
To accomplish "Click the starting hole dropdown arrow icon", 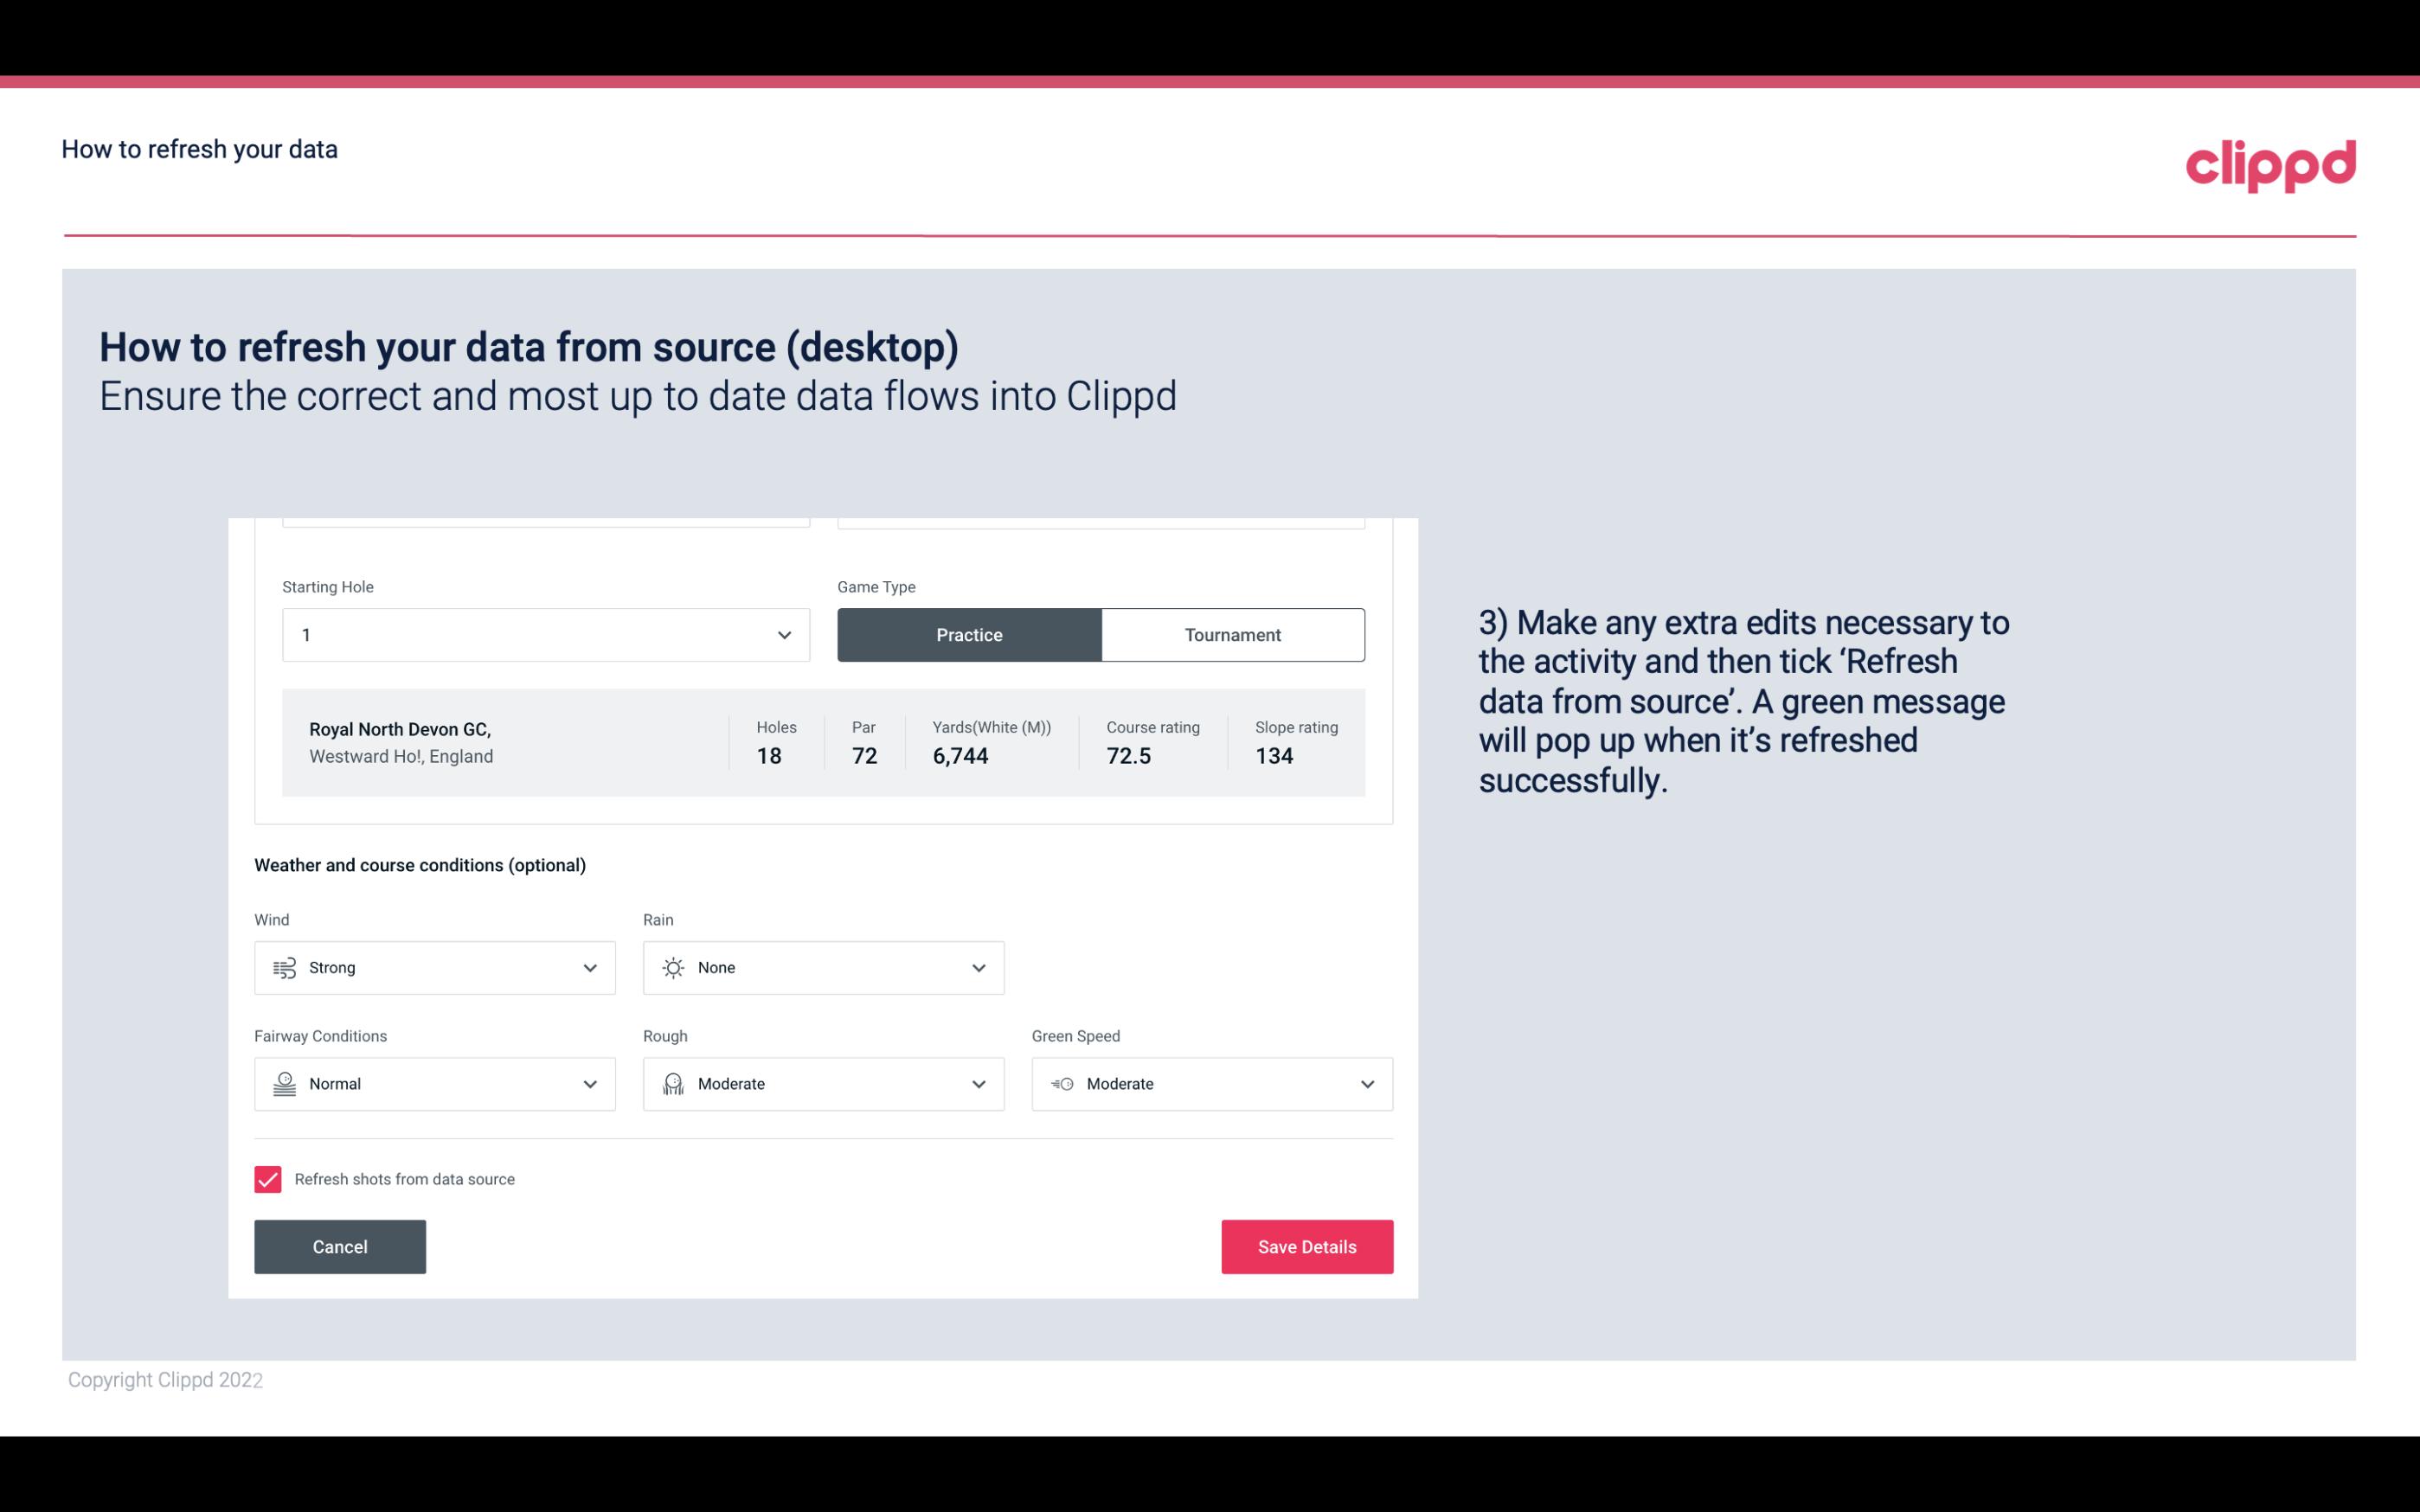I will click(x=784, y=634).
